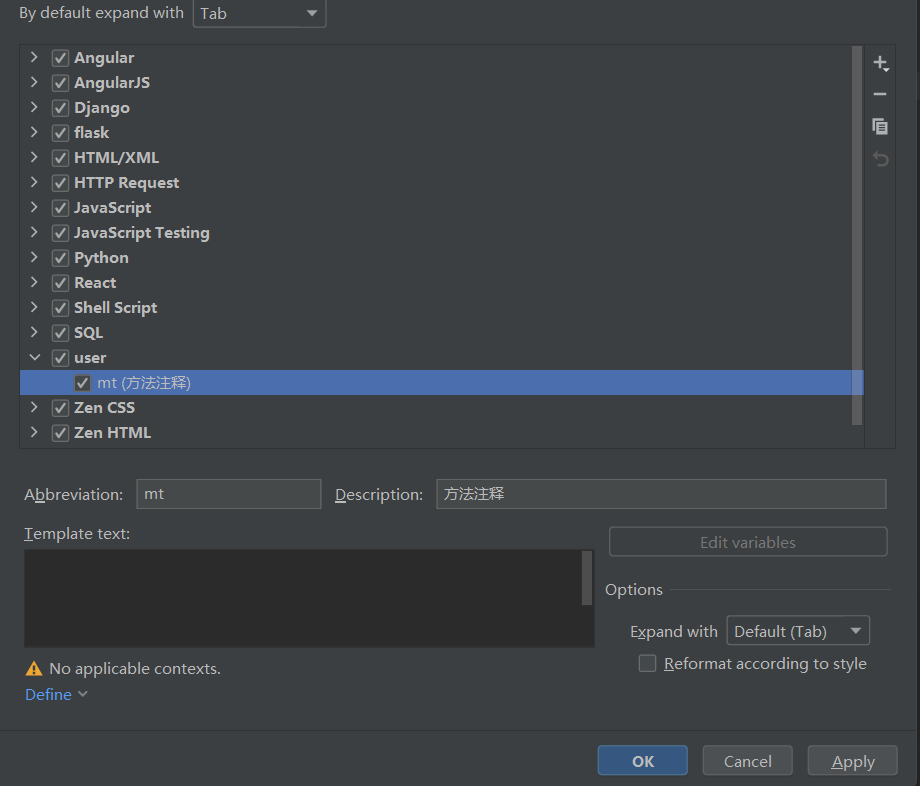Toggle the Zen HTML group checkbox
Screen dimensions: 920x786
60,433
